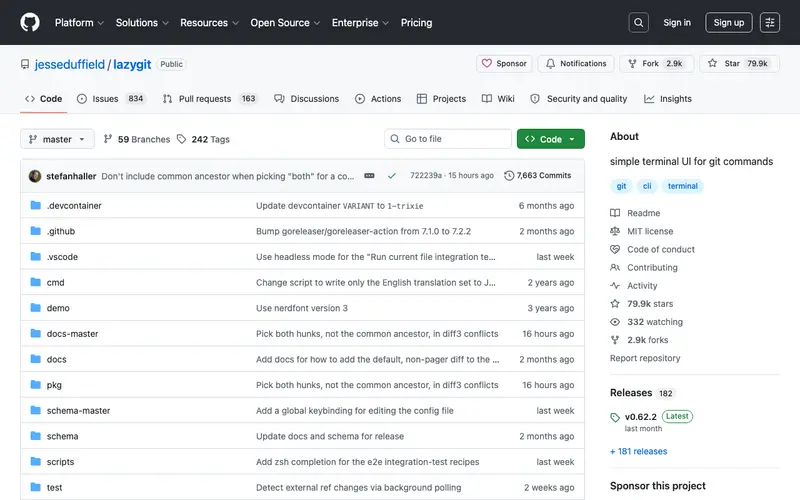Open the Platform dropdown menu
Viewport: 800px width, 500px height.
pyautogui.click(x=79, y=22)
